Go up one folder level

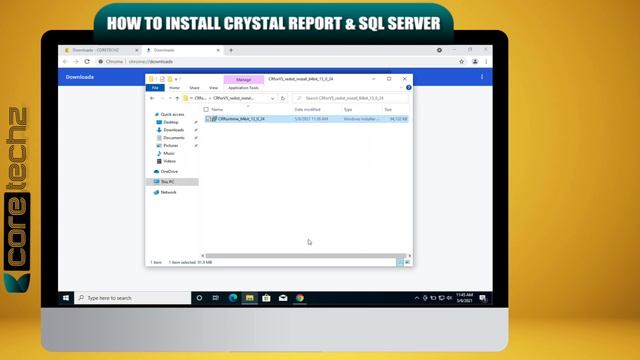click(x=177, y=98)
